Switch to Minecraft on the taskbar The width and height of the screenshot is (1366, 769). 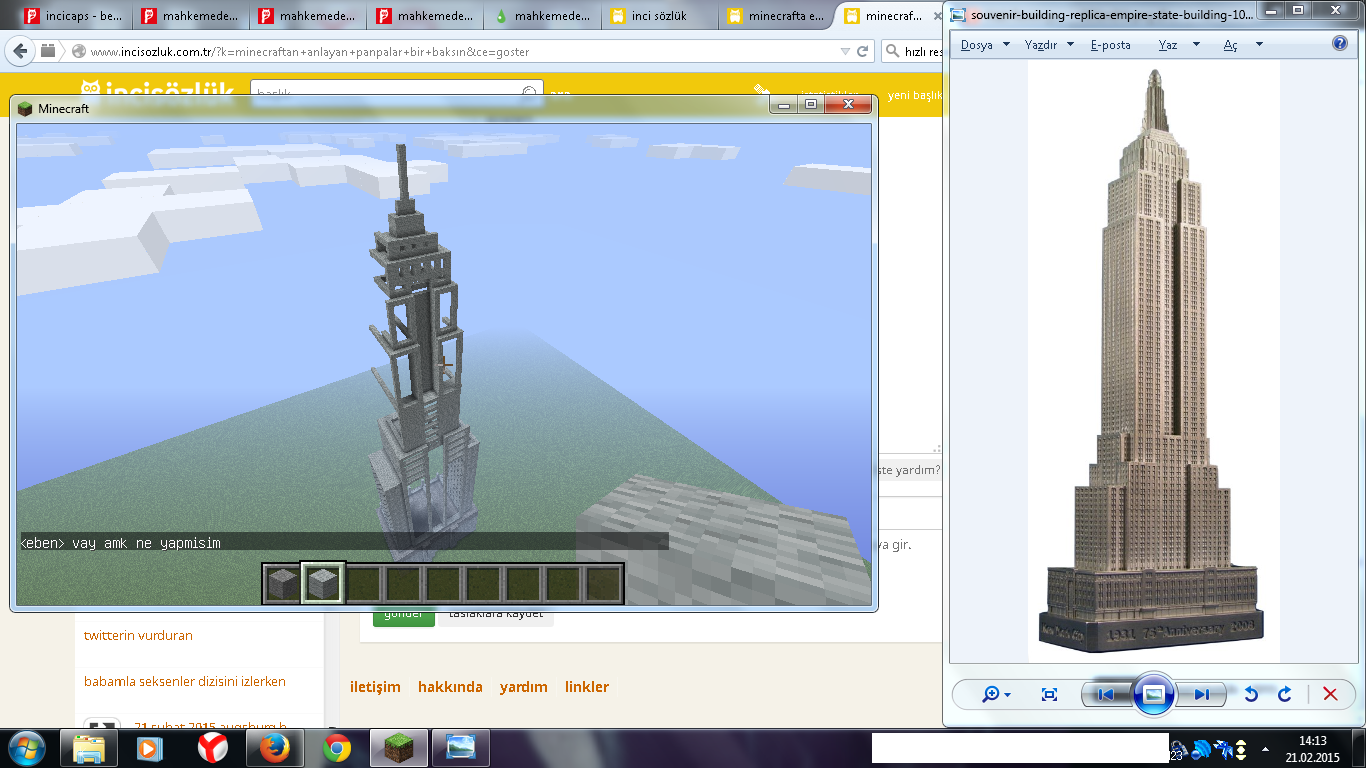tap(398, 748)
